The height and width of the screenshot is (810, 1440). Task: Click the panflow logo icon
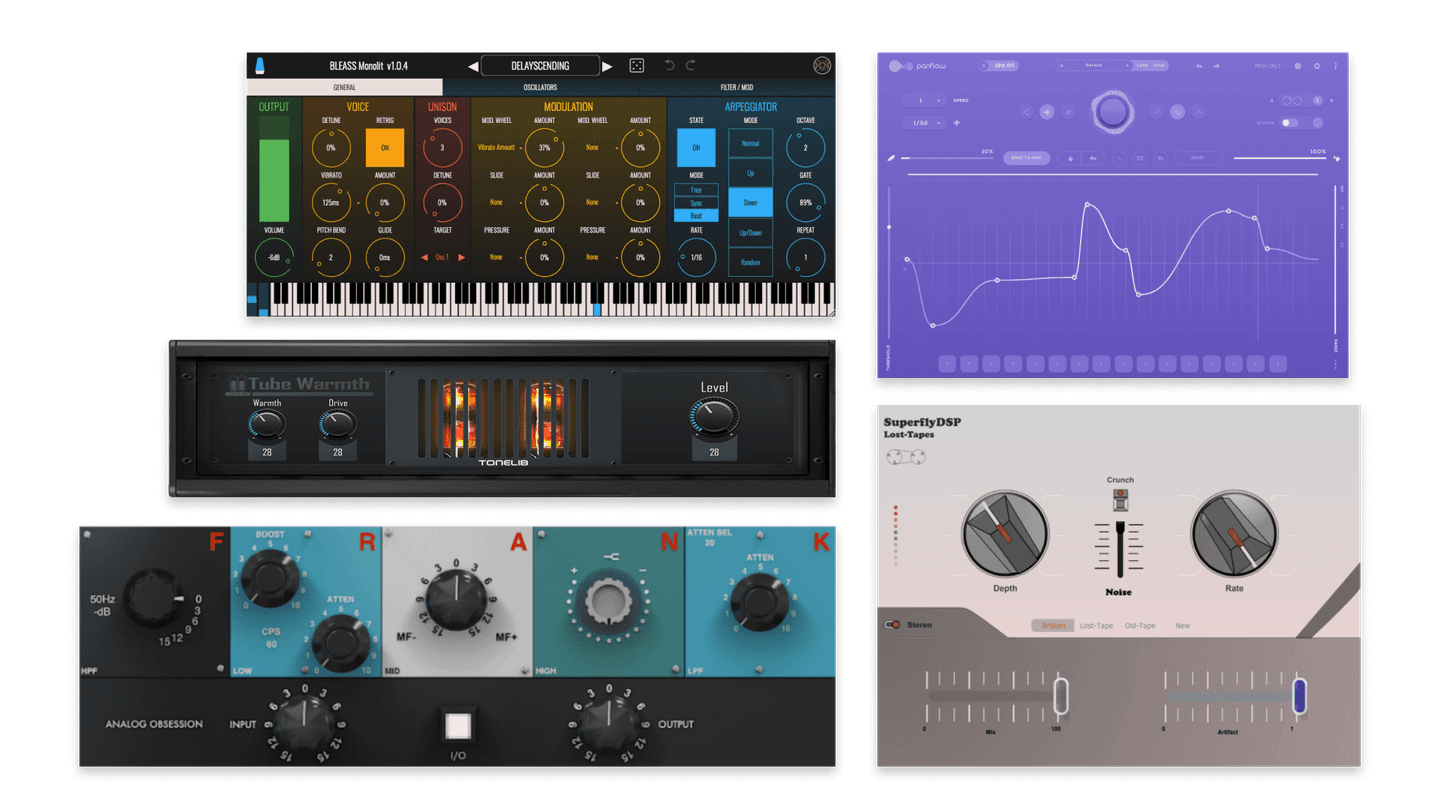(x=900, y=66)
